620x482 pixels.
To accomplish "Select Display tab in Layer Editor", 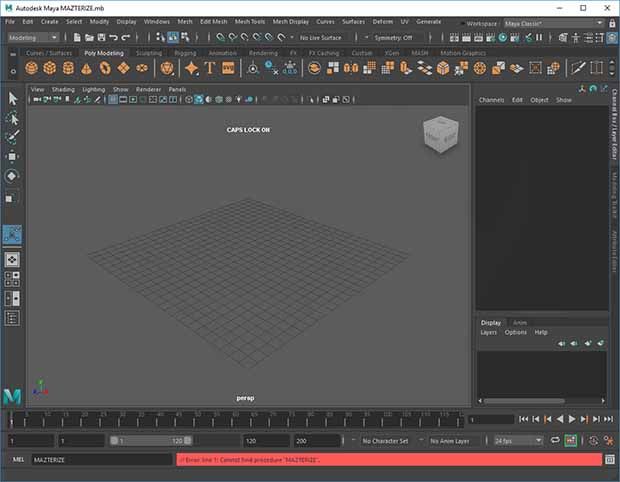I will pos(491,323).
